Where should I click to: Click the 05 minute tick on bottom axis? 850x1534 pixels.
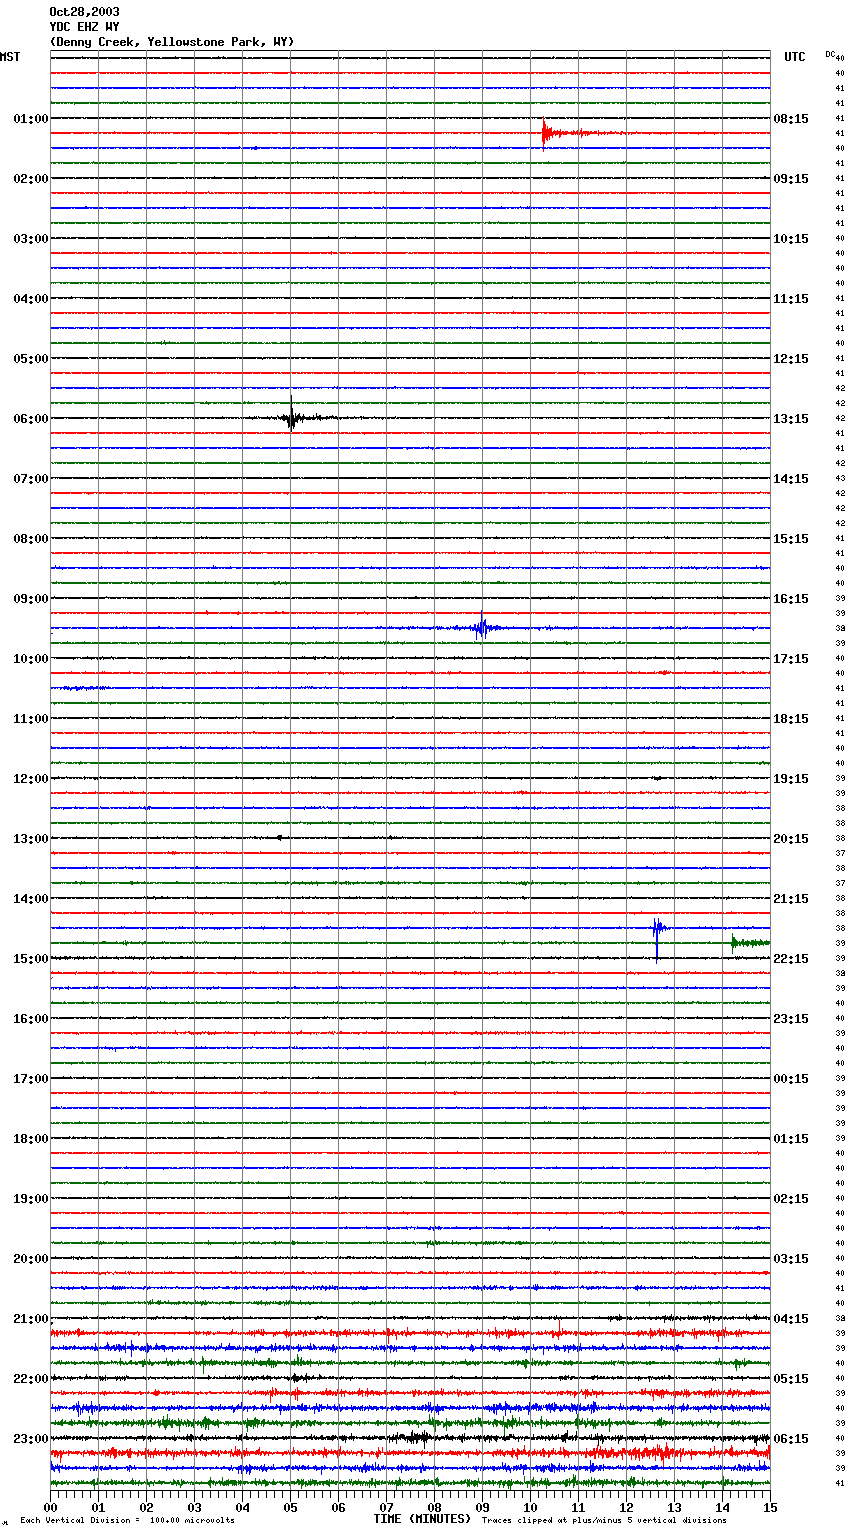pos(291,1508)
